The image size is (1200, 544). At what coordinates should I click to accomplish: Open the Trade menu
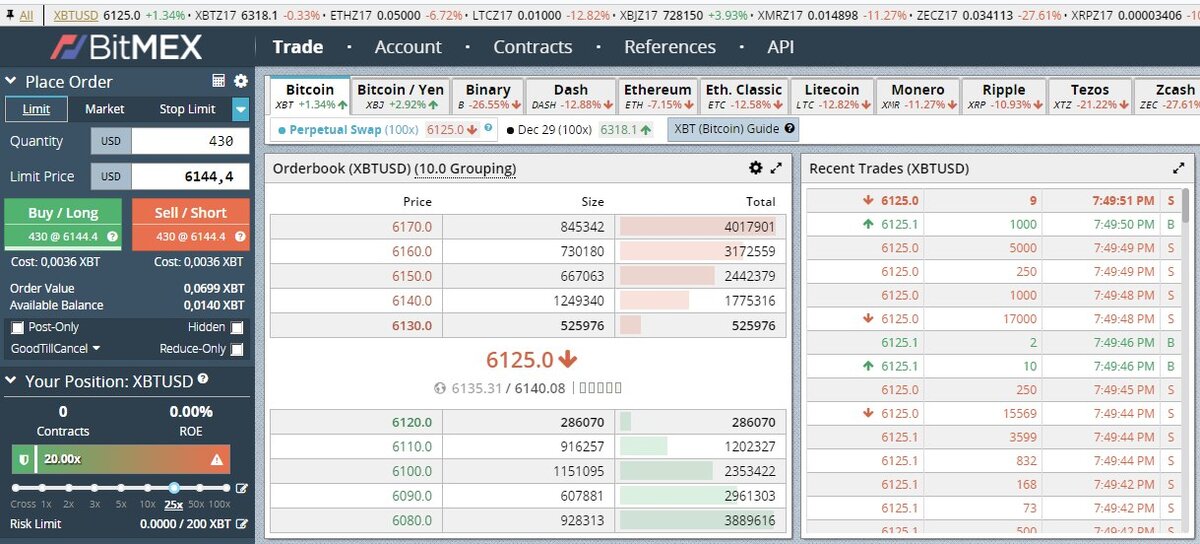298,46
